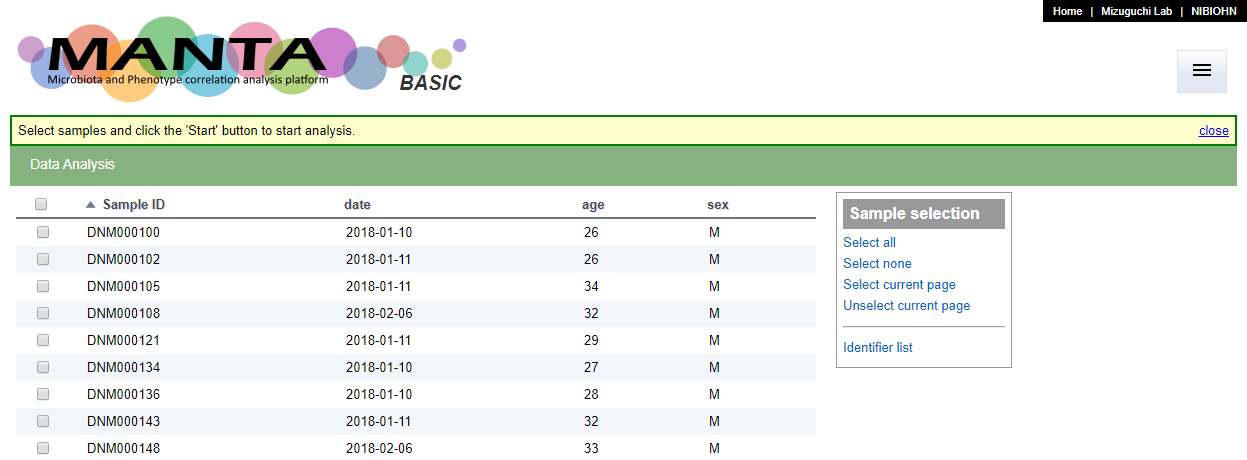Click the Sample ID sort arrow
Viewport: 1247px width, 460px height.
(91, 205)
